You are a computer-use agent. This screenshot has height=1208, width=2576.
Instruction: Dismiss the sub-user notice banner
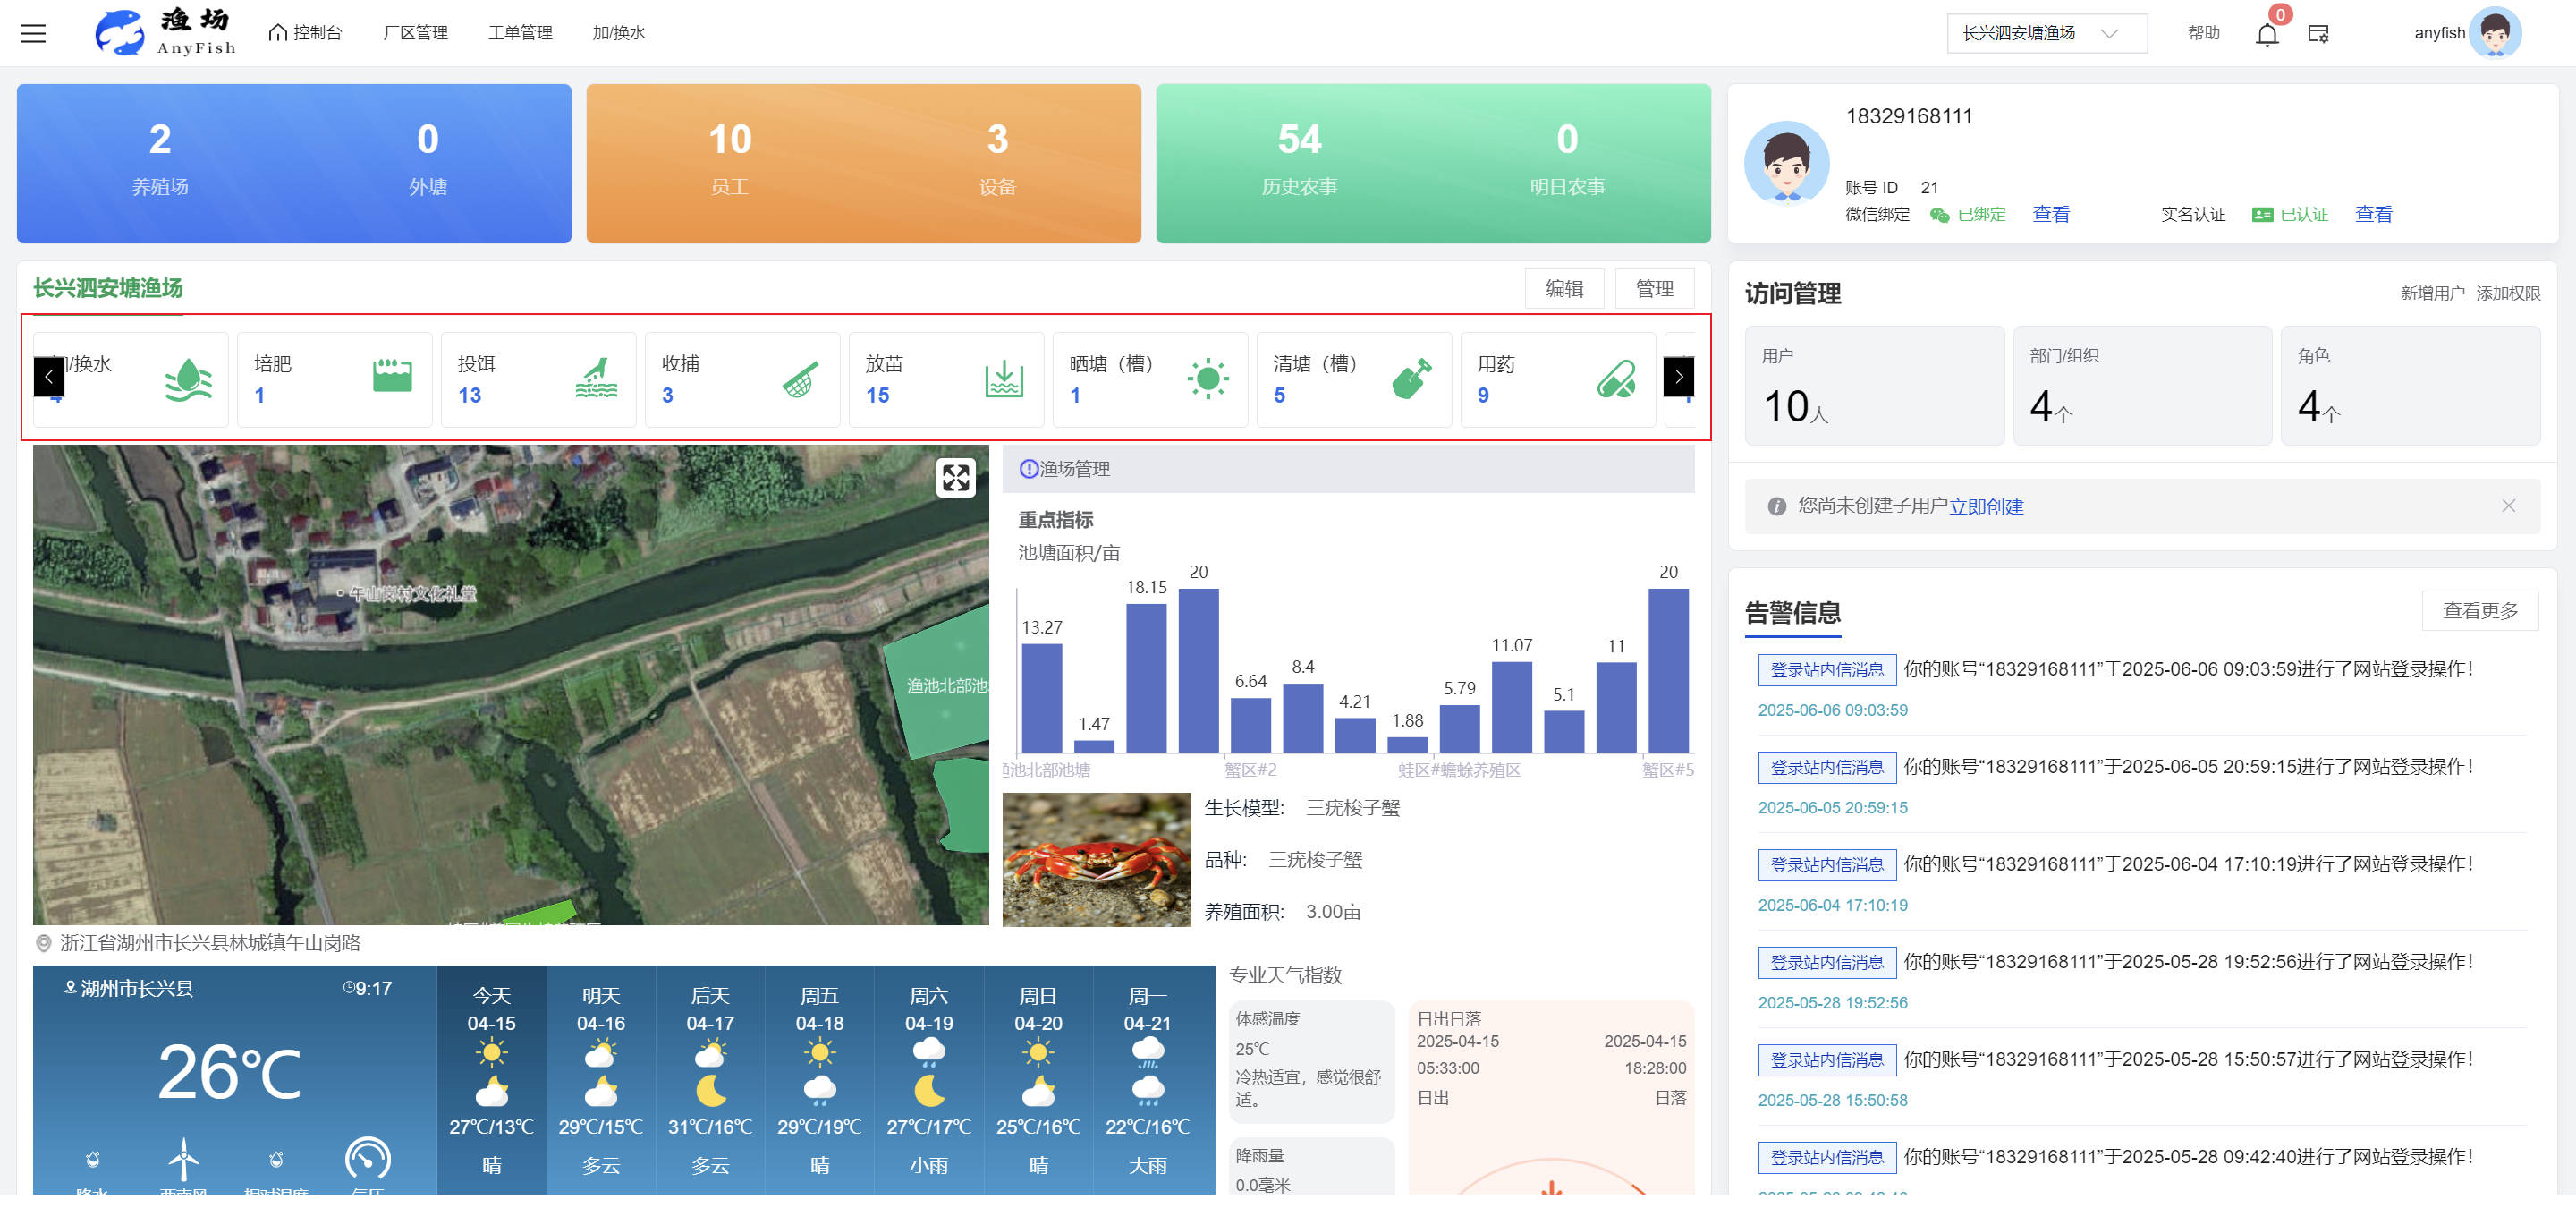[x=2508, y=506]
